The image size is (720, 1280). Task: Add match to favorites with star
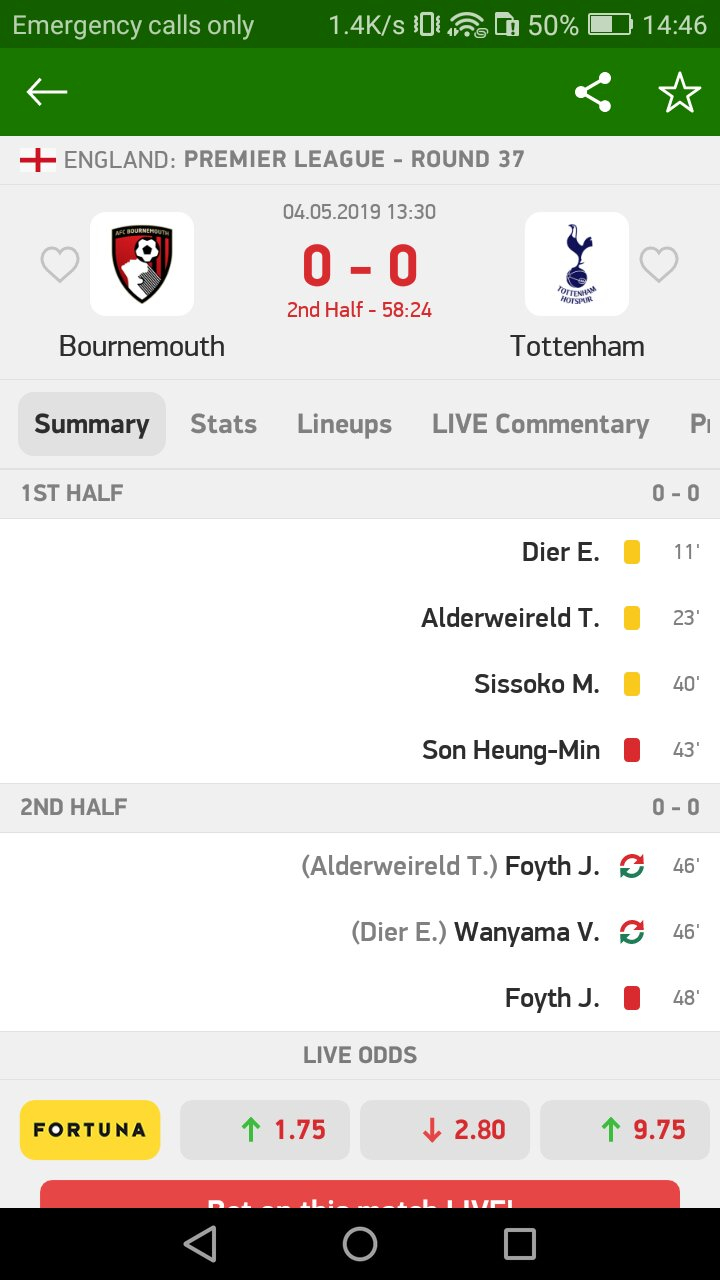click(x=679, y=93)
